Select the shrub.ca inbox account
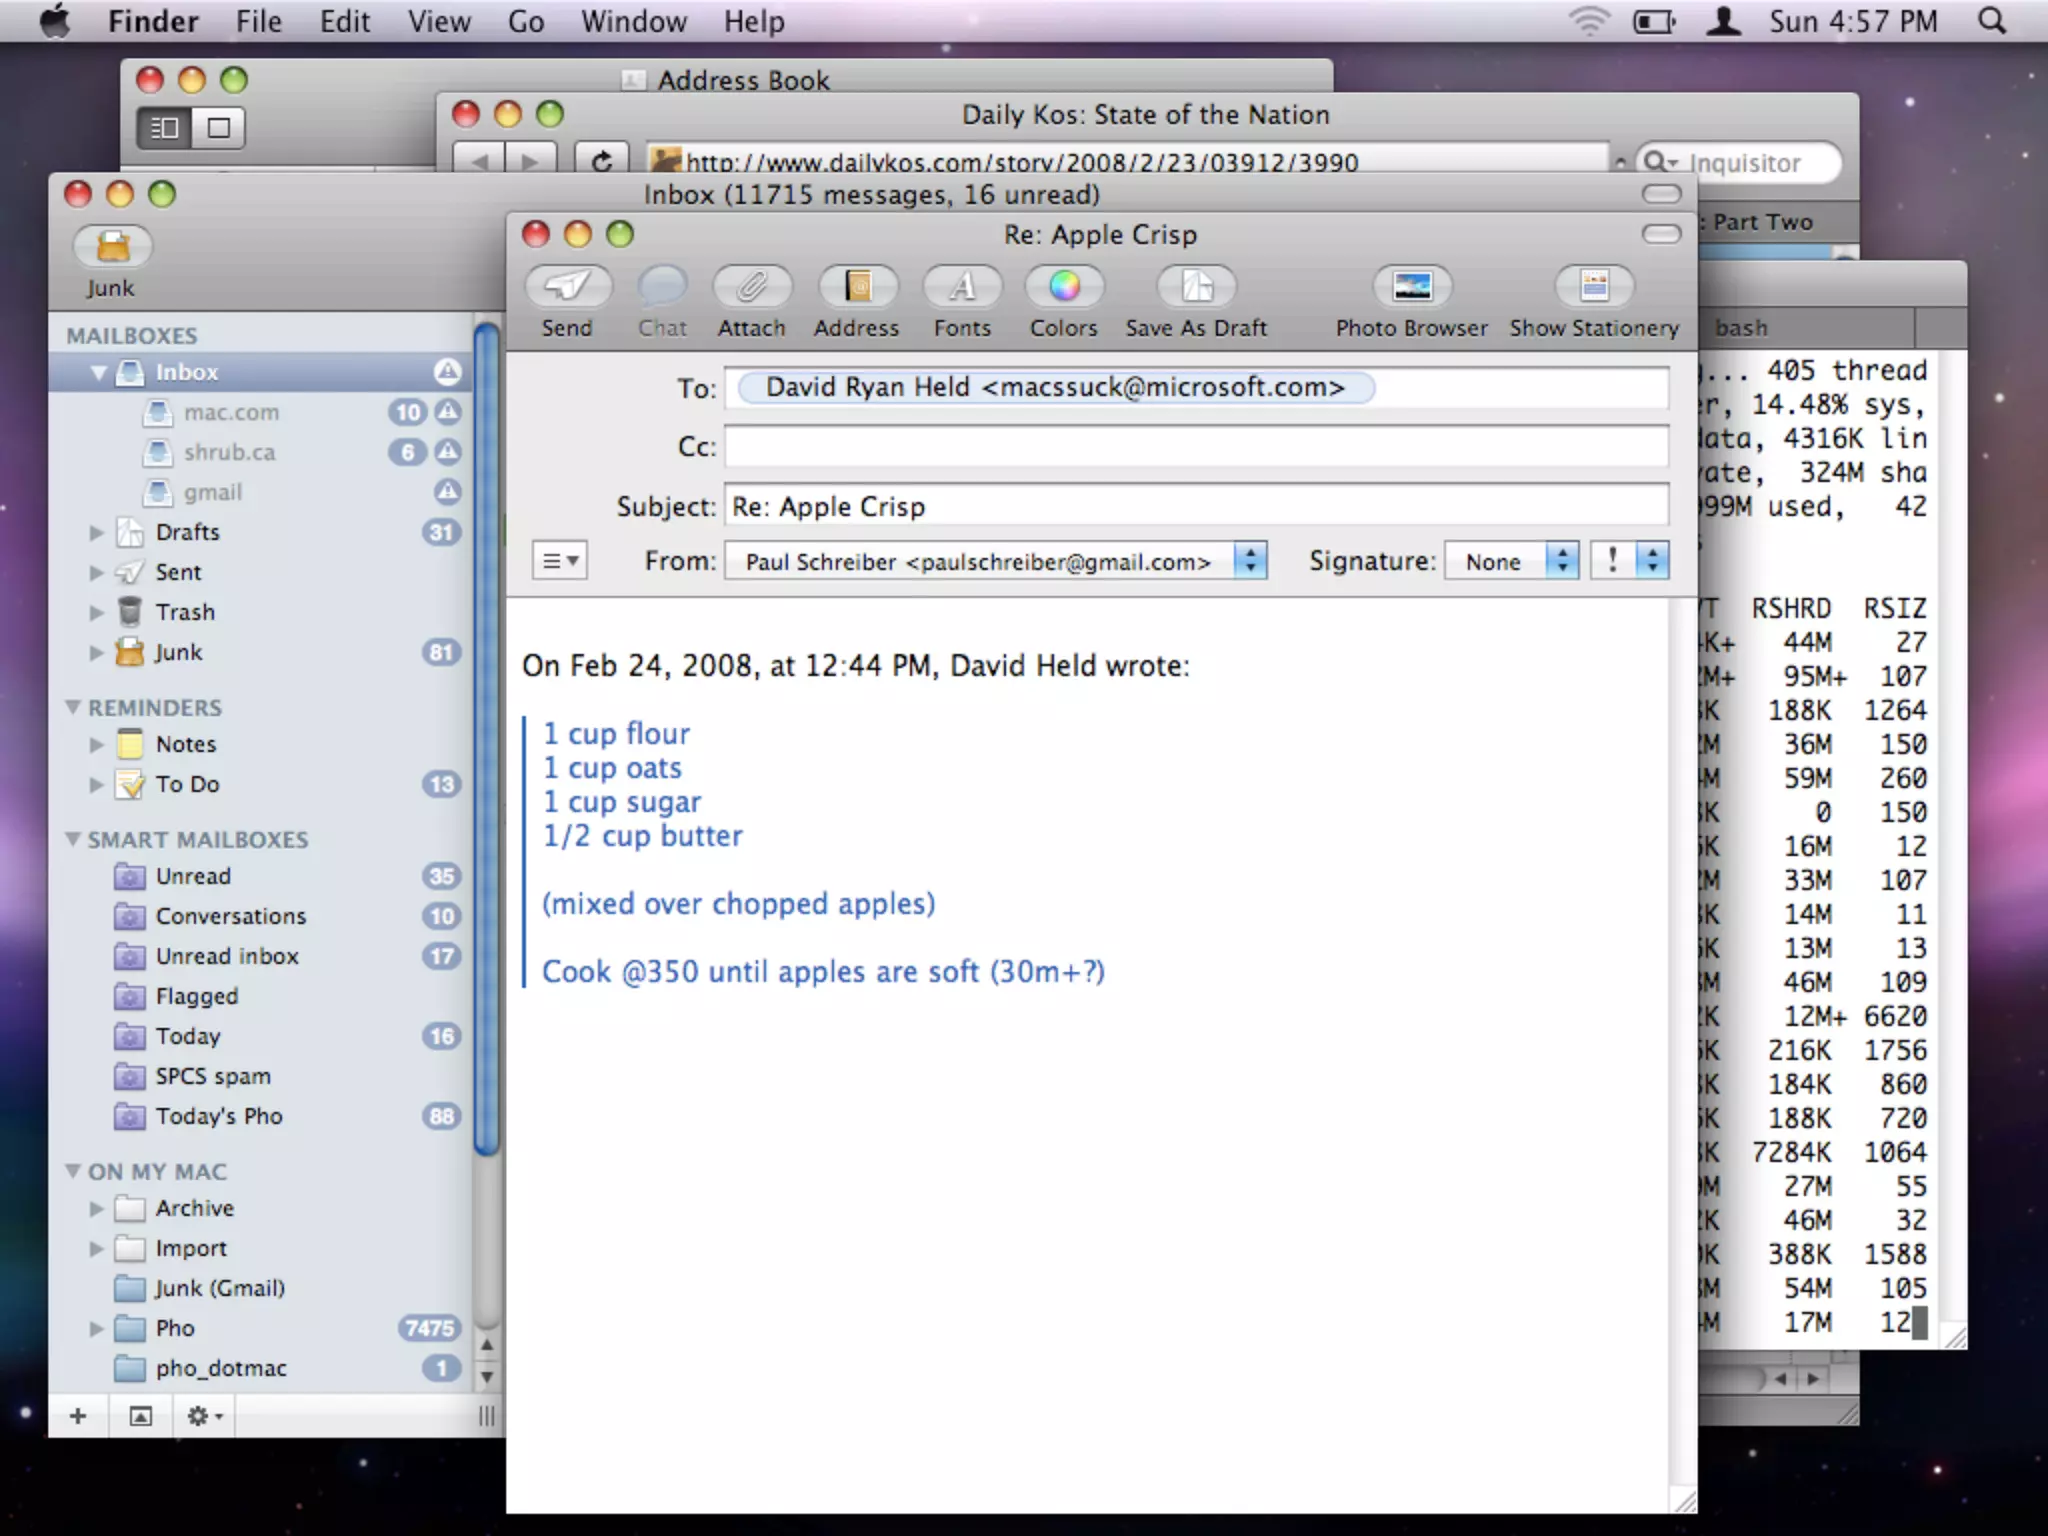2048x1536 pixels. [260, 452]
